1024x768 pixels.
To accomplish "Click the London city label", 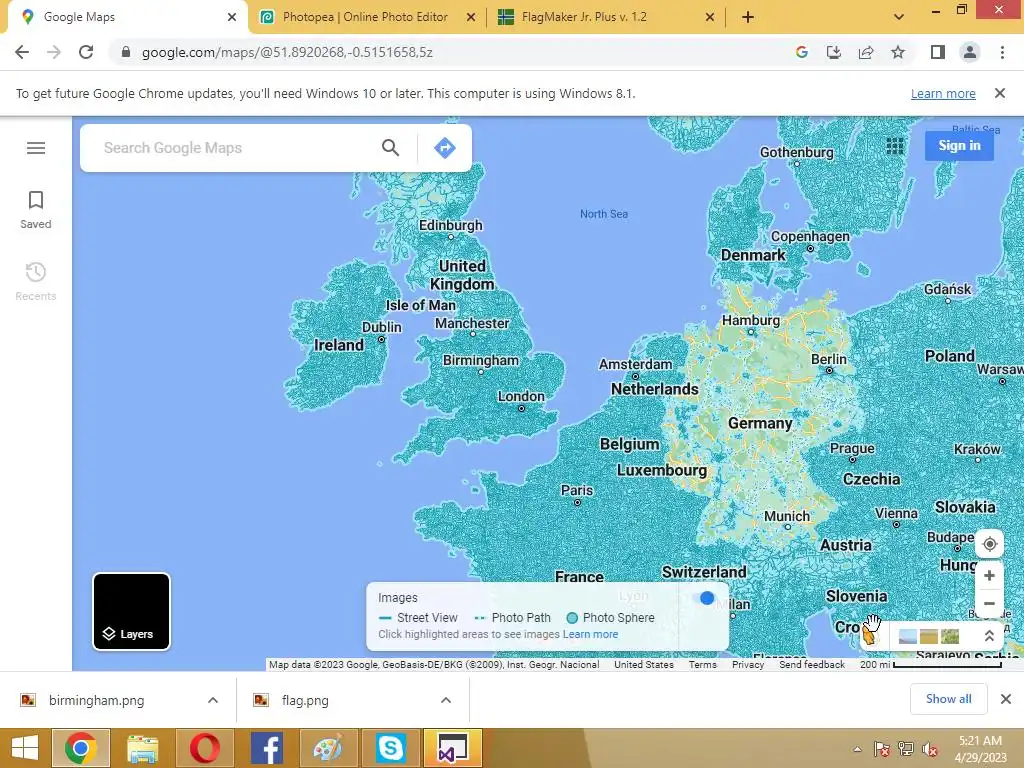I will tap(520, 396).
